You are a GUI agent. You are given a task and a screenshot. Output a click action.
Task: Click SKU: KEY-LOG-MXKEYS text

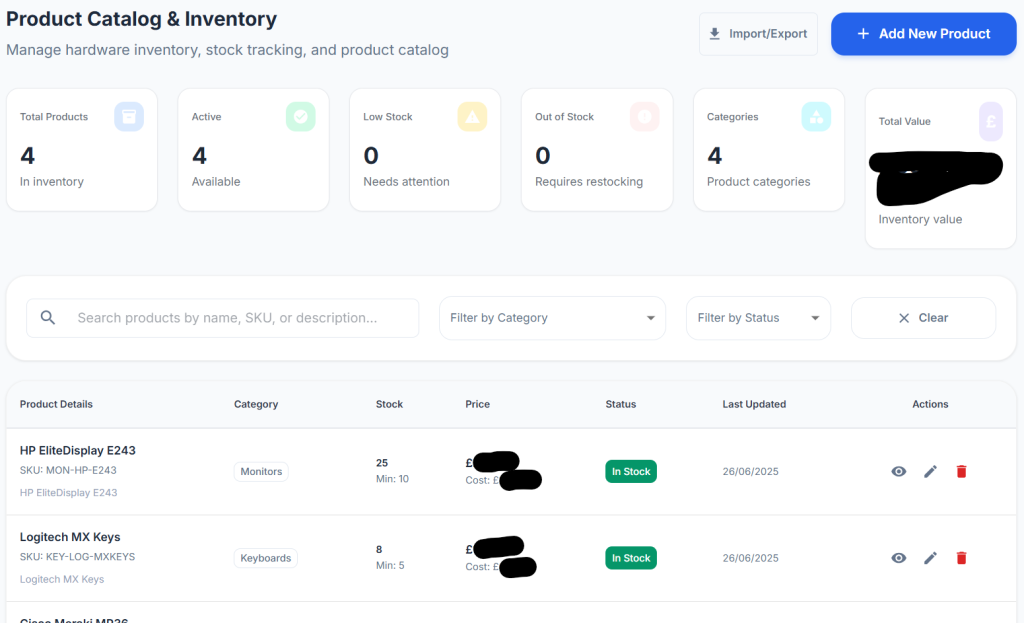(77, 557)
